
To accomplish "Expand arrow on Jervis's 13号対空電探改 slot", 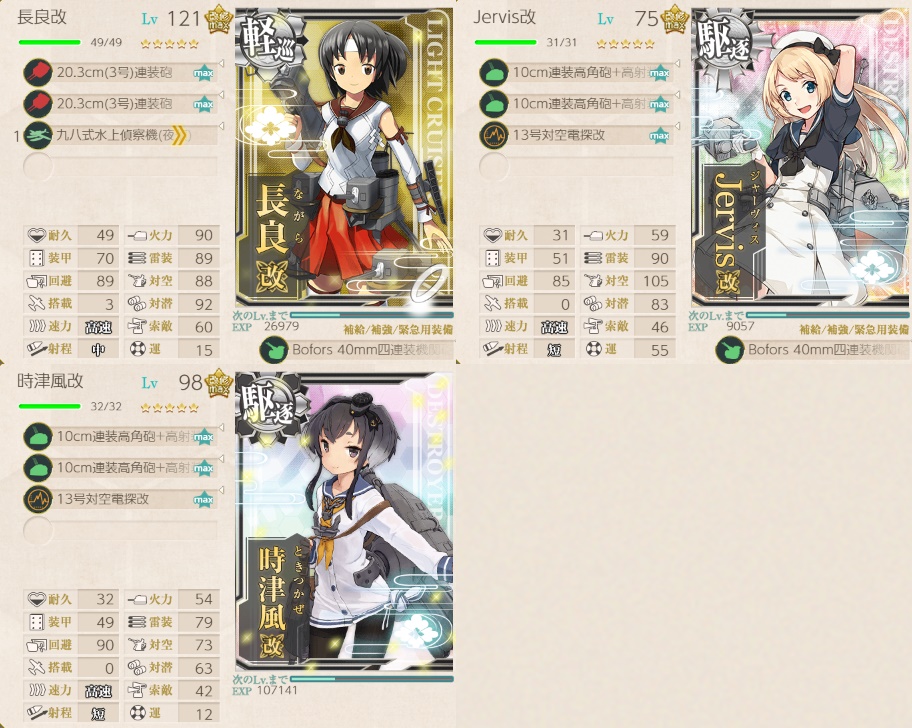I will [x=678, y=126].
